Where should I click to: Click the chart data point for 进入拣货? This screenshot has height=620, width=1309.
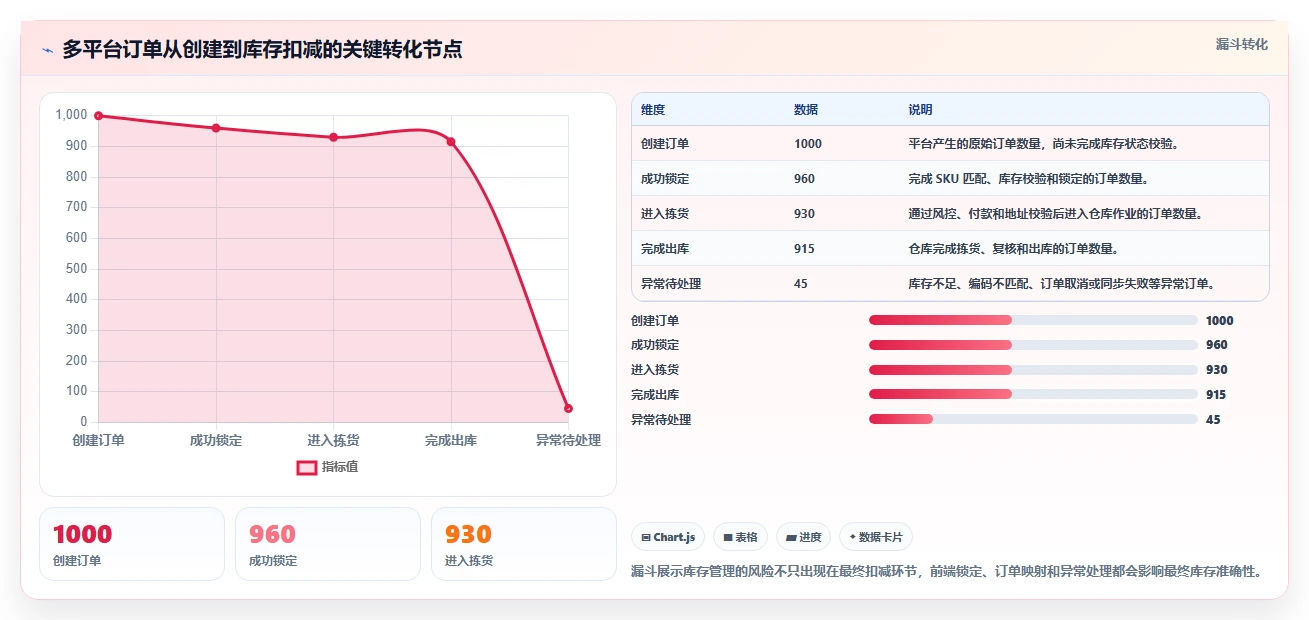coord(333,137)
